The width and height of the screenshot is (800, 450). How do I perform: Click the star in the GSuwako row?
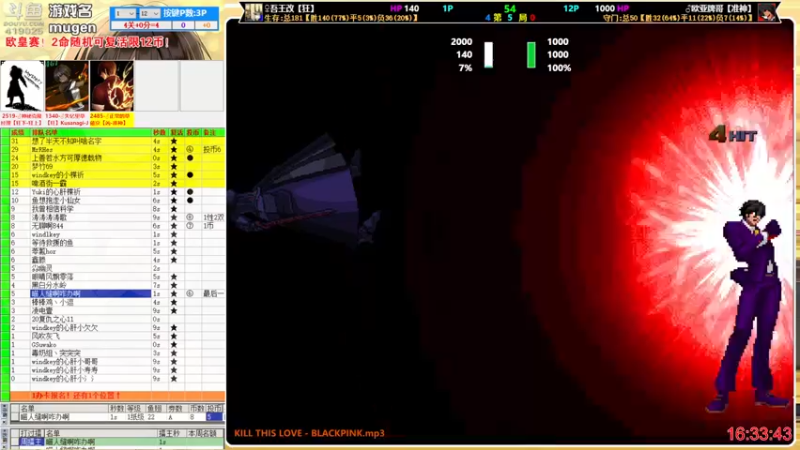coord(173,344)
